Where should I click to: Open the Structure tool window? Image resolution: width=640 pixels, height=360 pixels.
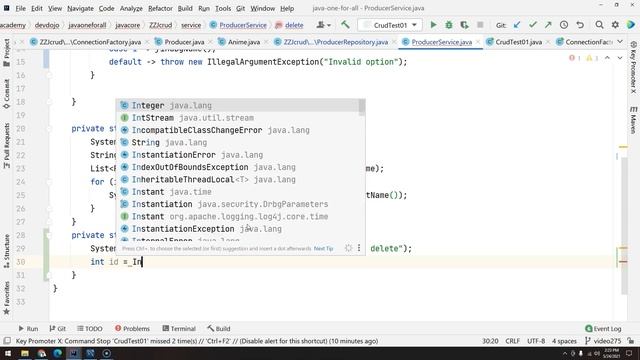coord(7,251)
